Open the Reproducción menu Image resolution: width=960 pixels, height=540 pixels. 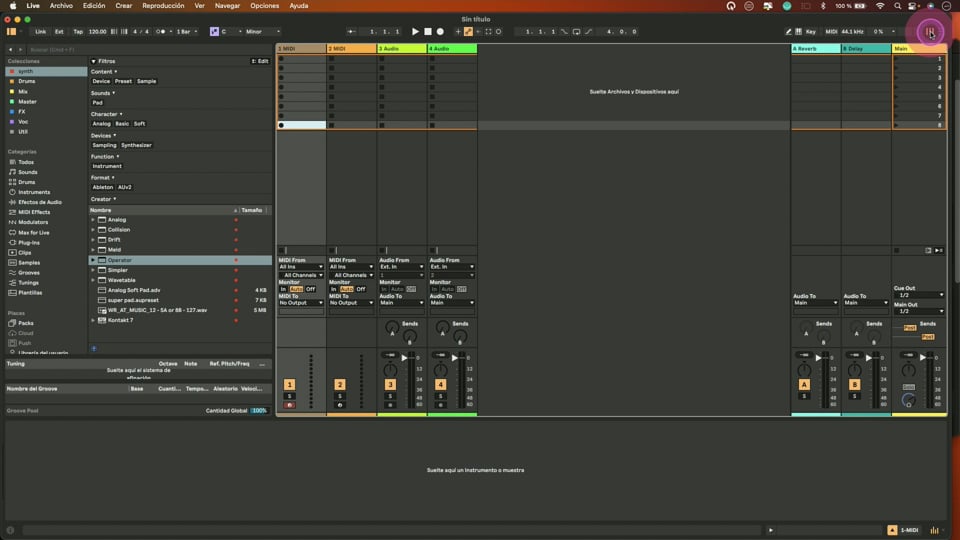(163, 6)
